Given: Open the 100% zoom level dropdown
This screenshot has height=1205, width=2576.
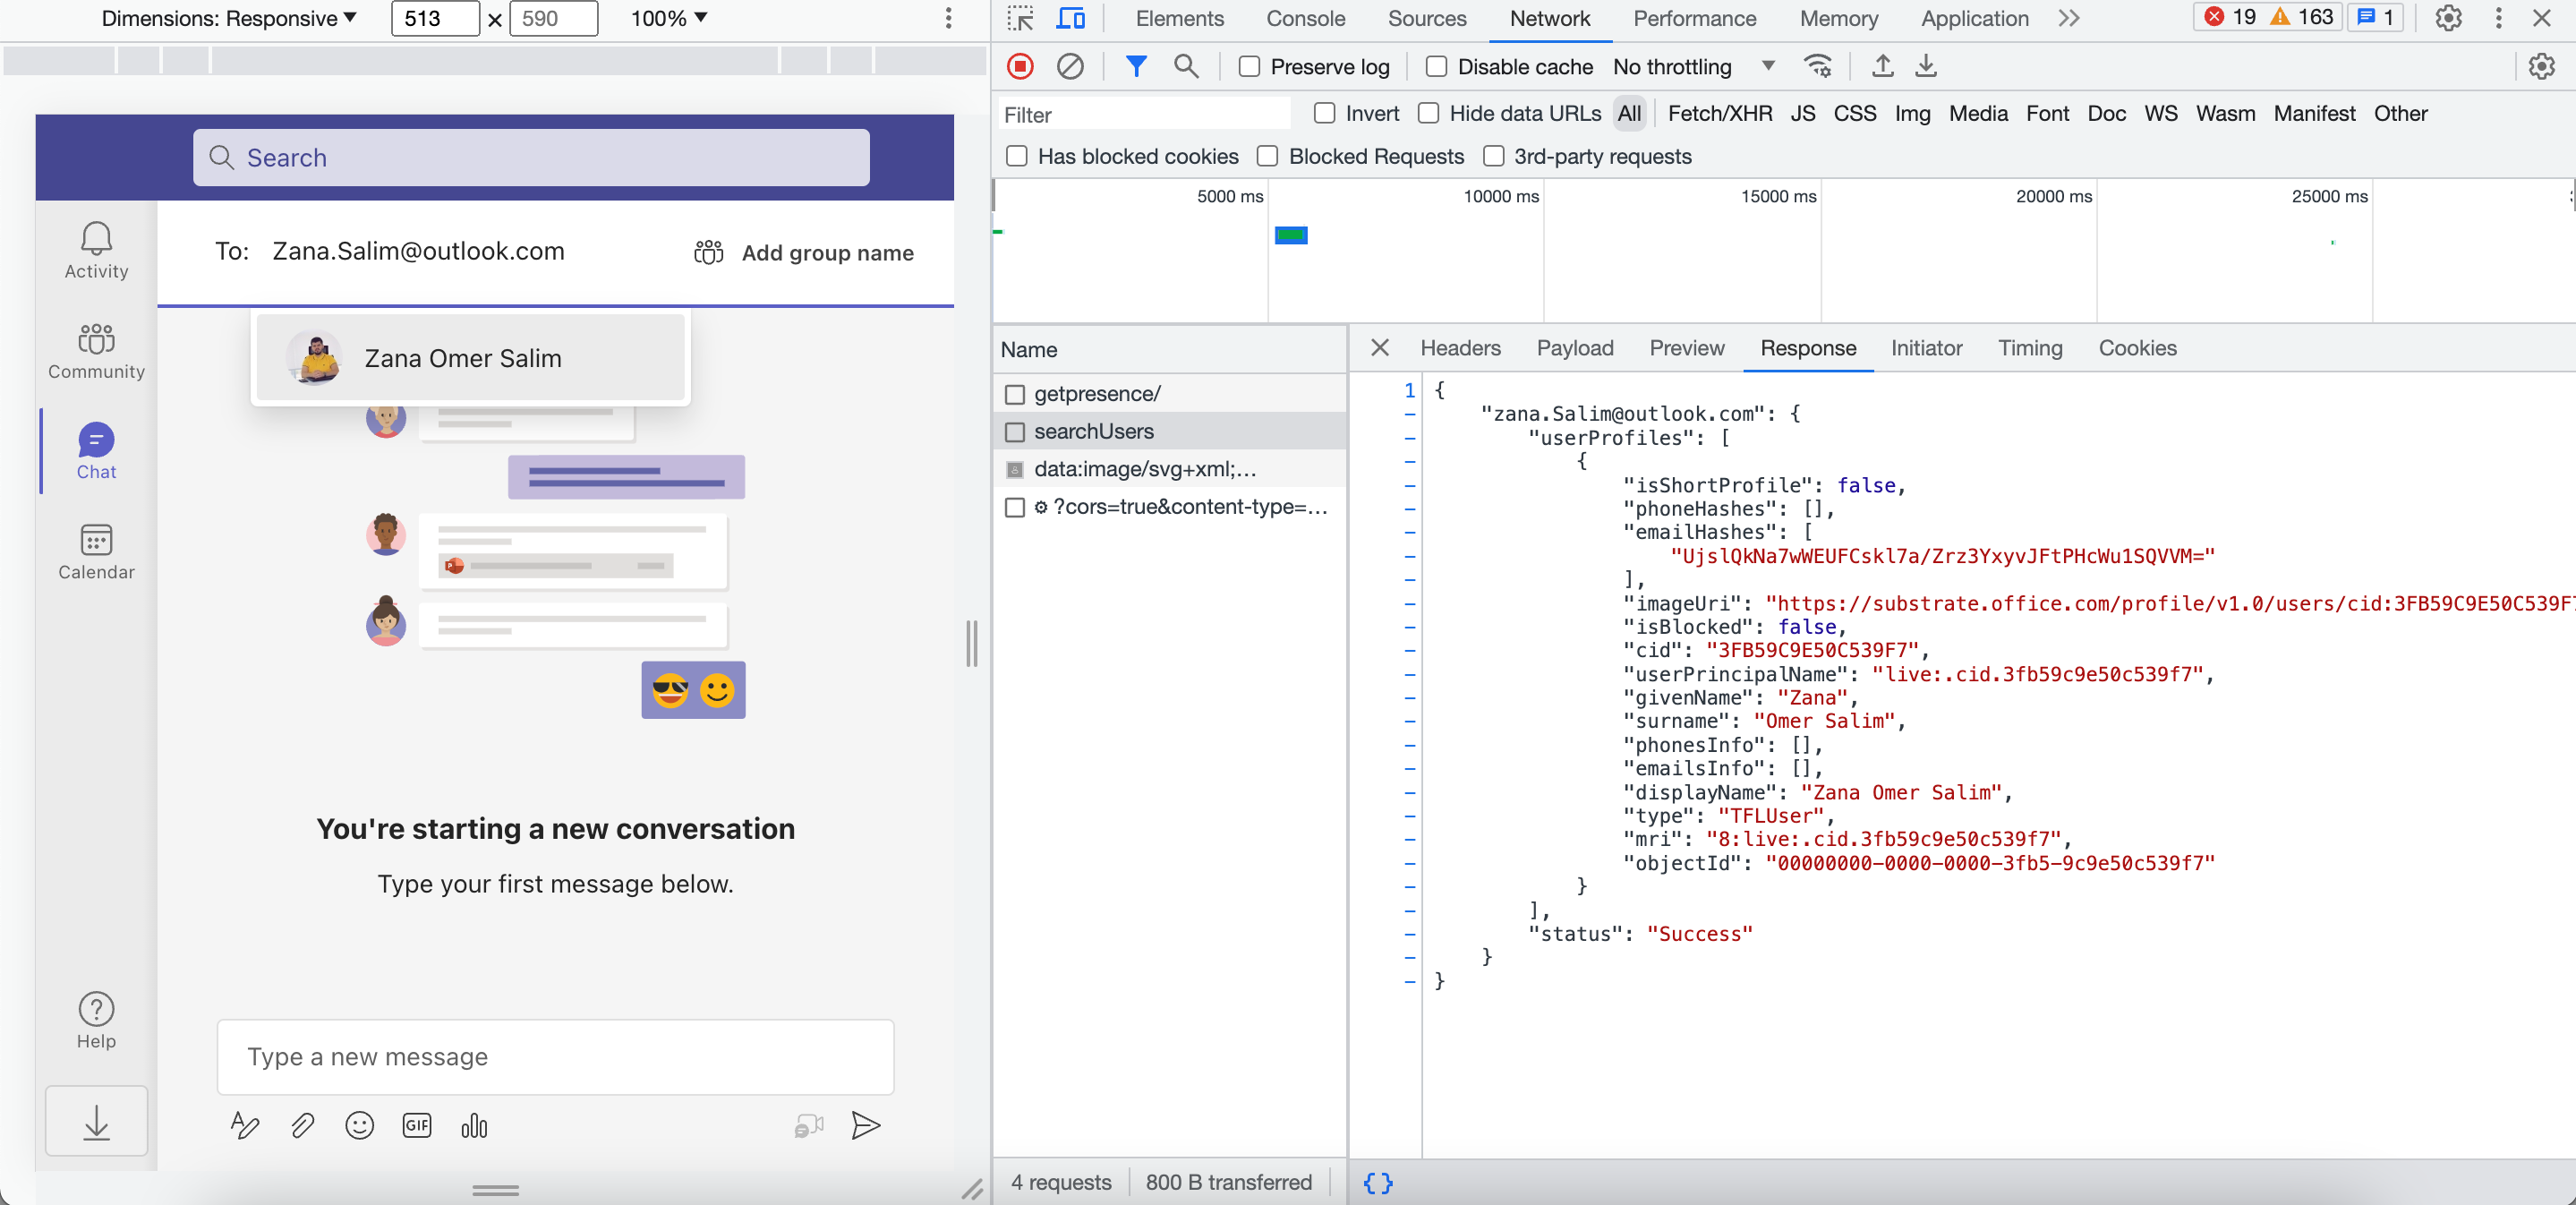Looking at the screenshot, I should 669,18.
